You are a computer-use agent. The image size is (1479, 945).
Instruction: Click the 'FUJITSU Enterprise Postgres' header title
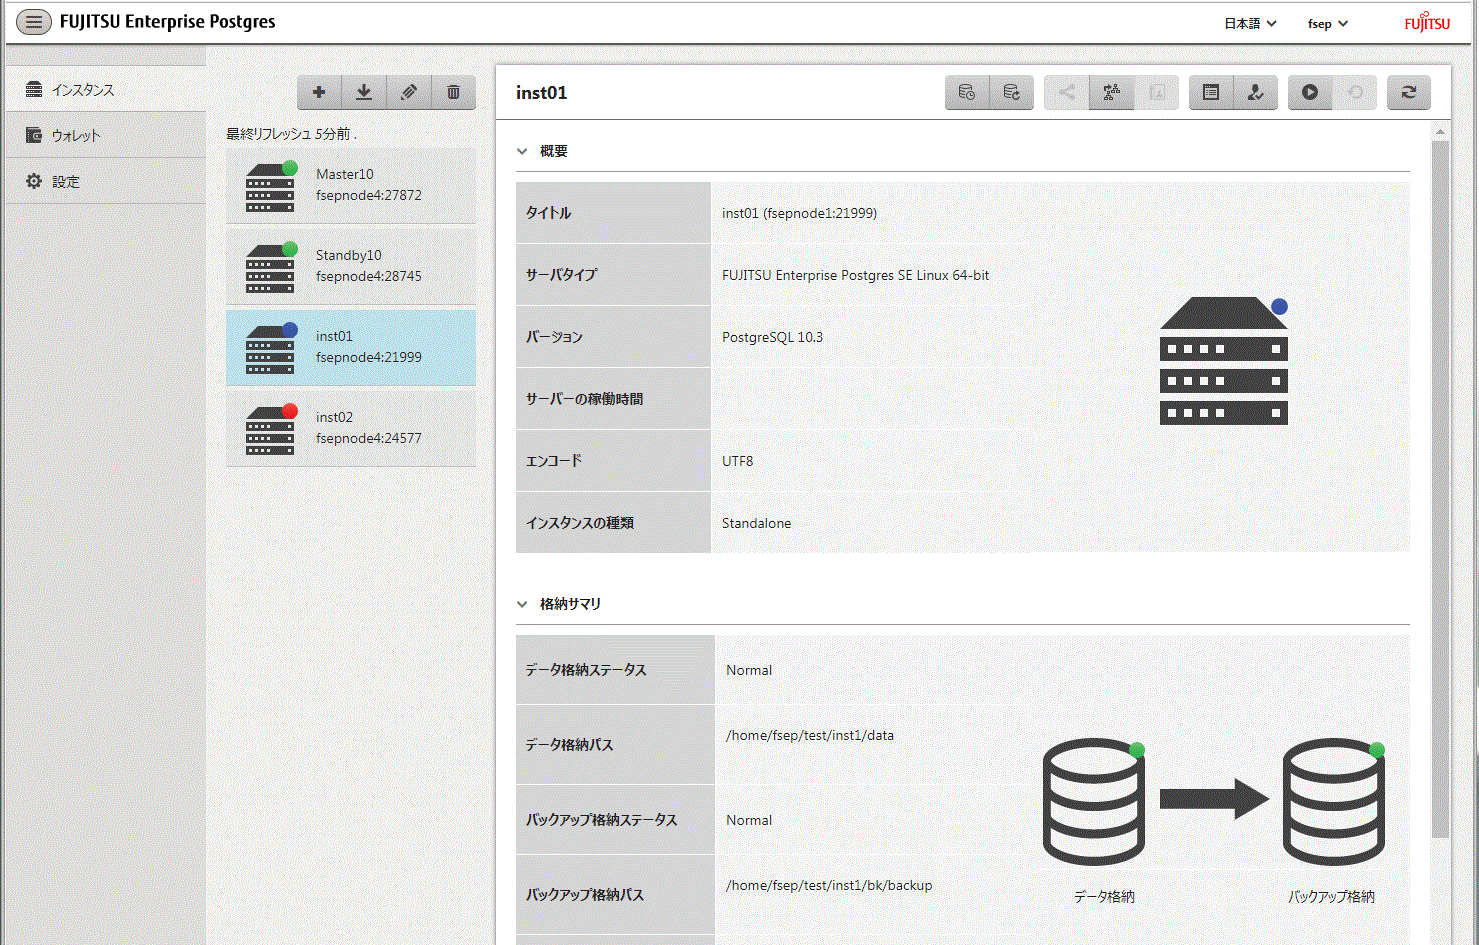[167, 21]
